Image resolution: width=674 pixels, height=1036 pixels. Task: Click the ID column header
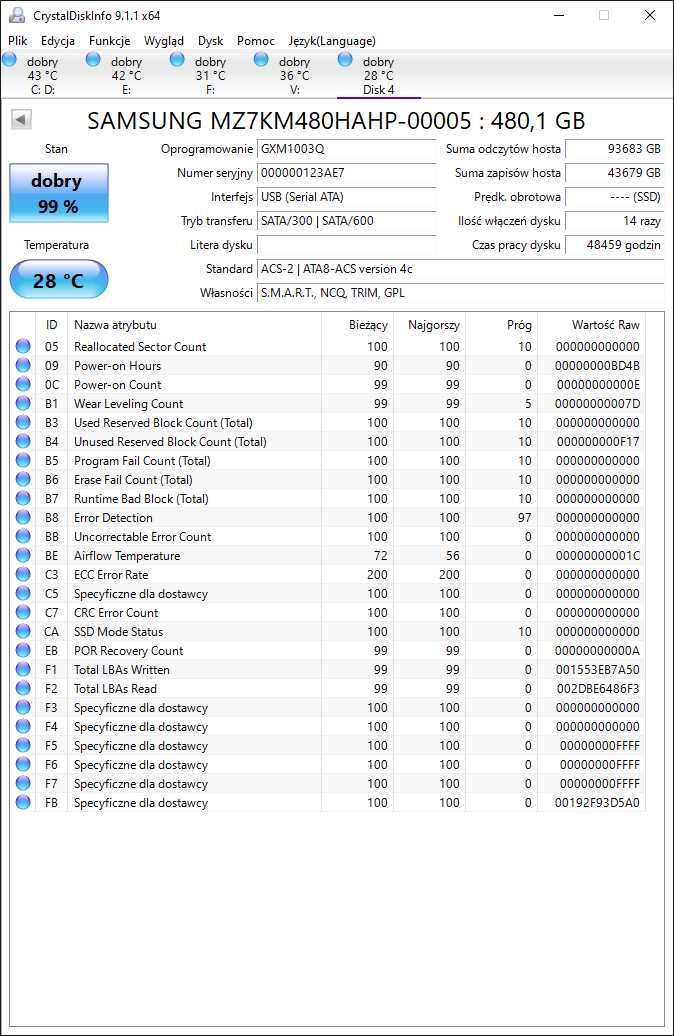click(52, 324)
